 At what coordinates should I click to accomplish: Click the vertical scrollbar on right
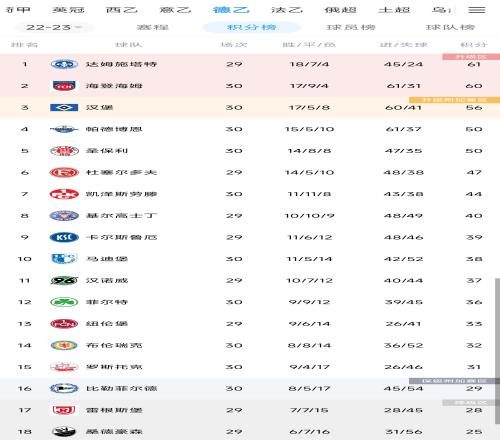pos(497,350)
